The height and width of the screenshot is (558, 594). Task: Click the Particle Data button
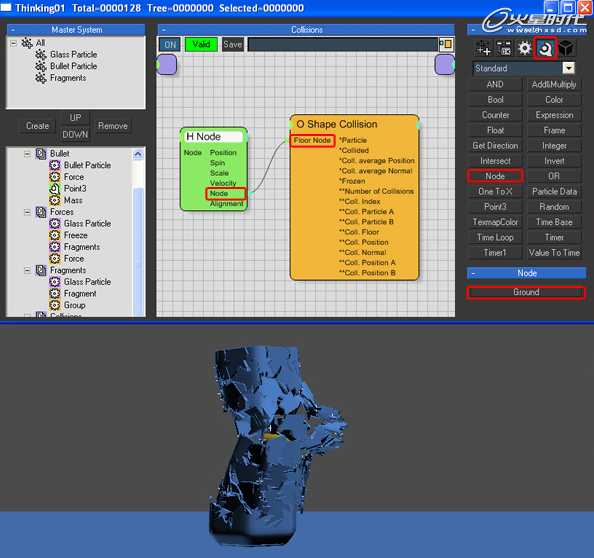pos(554,192)
